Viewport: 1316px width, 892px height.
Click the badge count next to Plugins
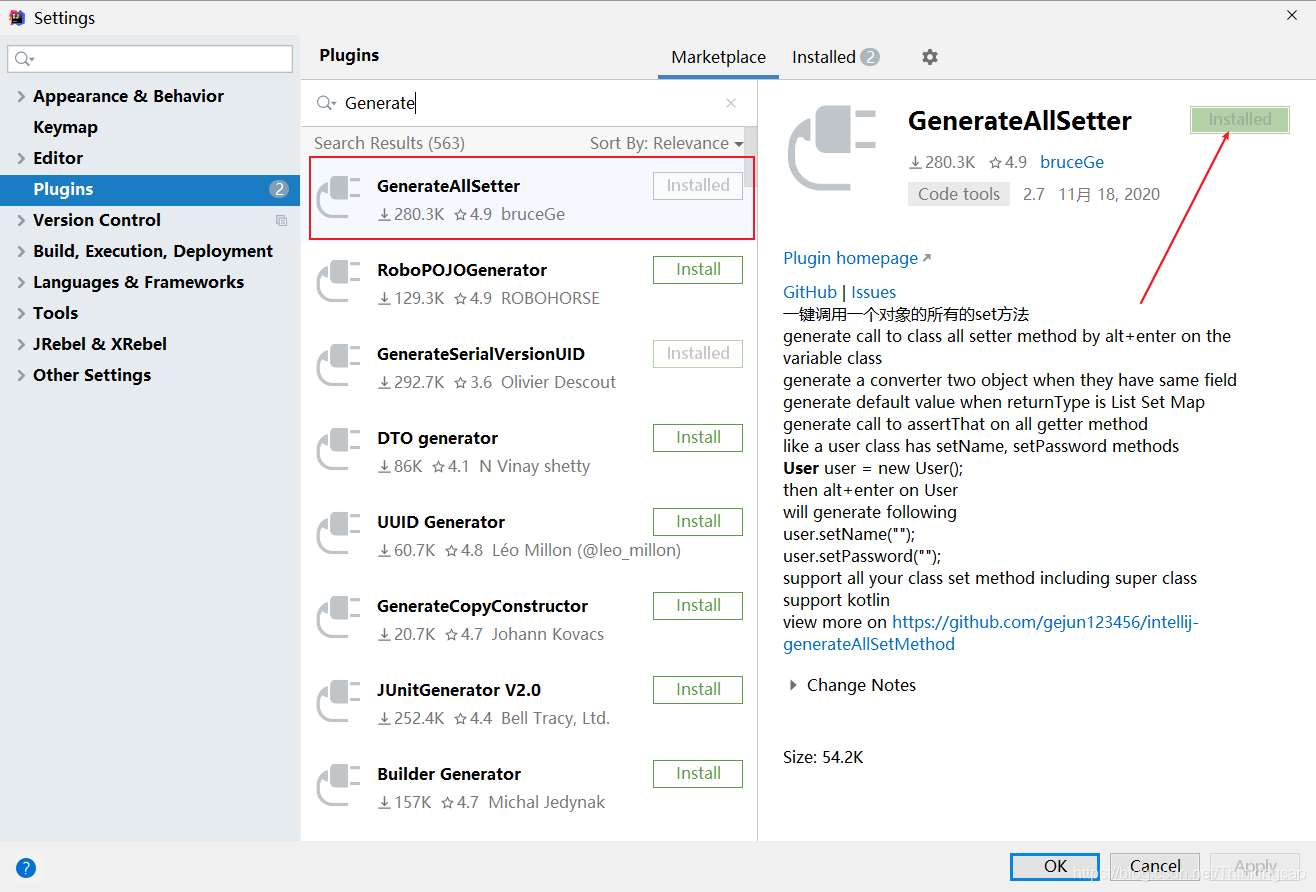point(279,189)
